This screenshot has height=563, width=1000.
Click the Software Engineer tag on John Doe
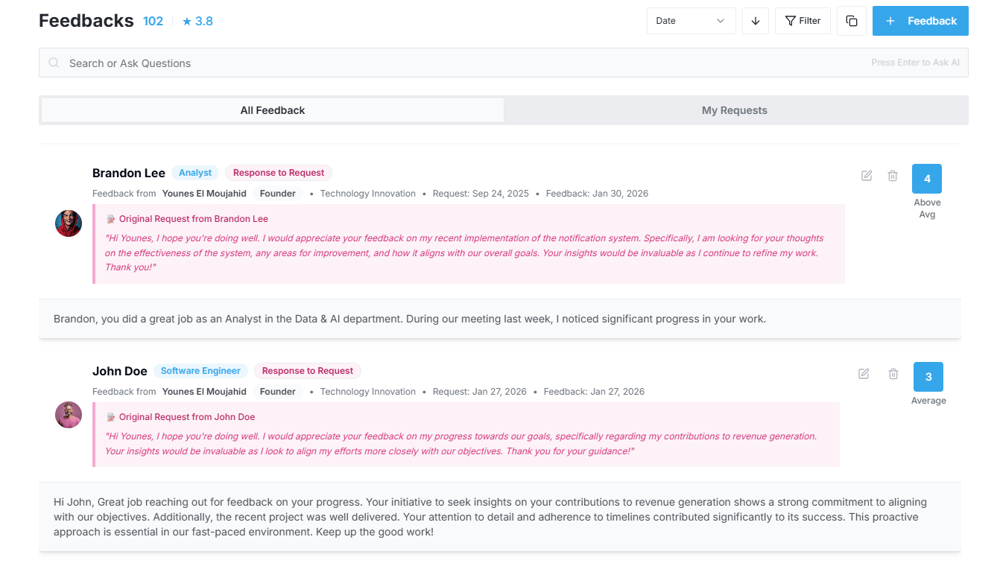click(x=200, y=371)
